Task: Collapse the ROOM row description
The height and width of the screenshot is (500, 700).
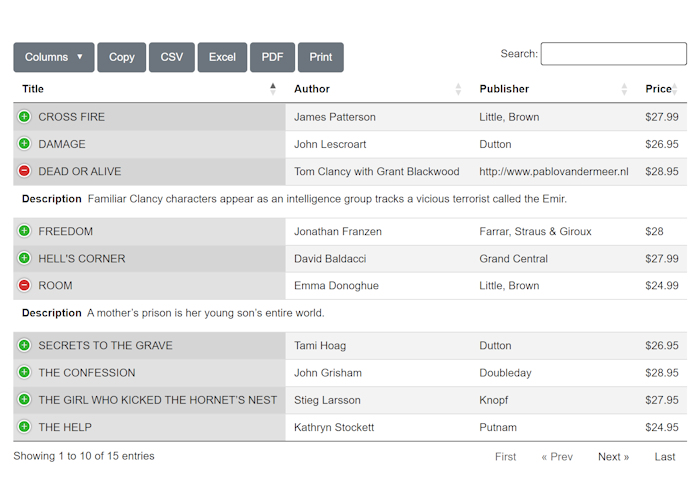Action: 24,285
